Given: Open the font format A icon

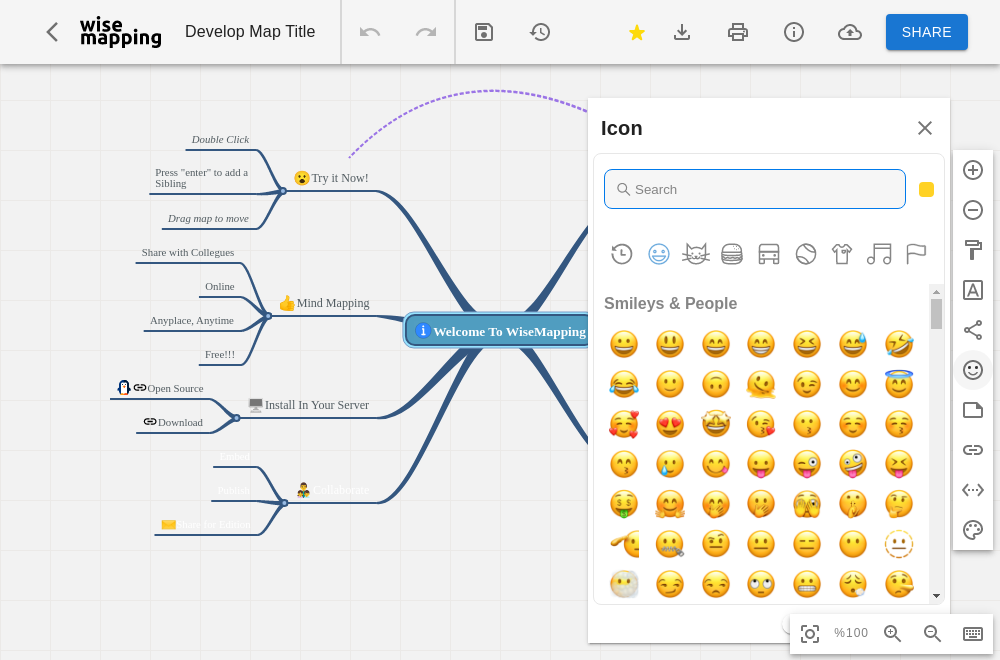Looking at the screenshot, I should click(973, 290).
